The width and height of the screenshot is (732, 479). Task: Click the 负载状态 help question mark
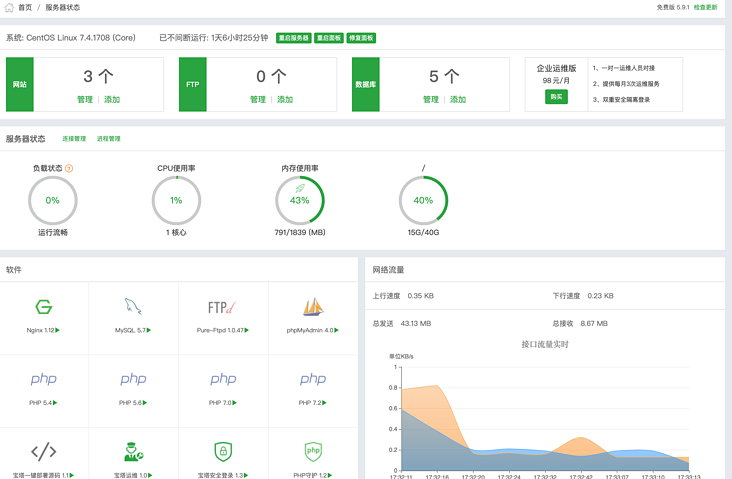pyautogui.click(x=69, y=168)
